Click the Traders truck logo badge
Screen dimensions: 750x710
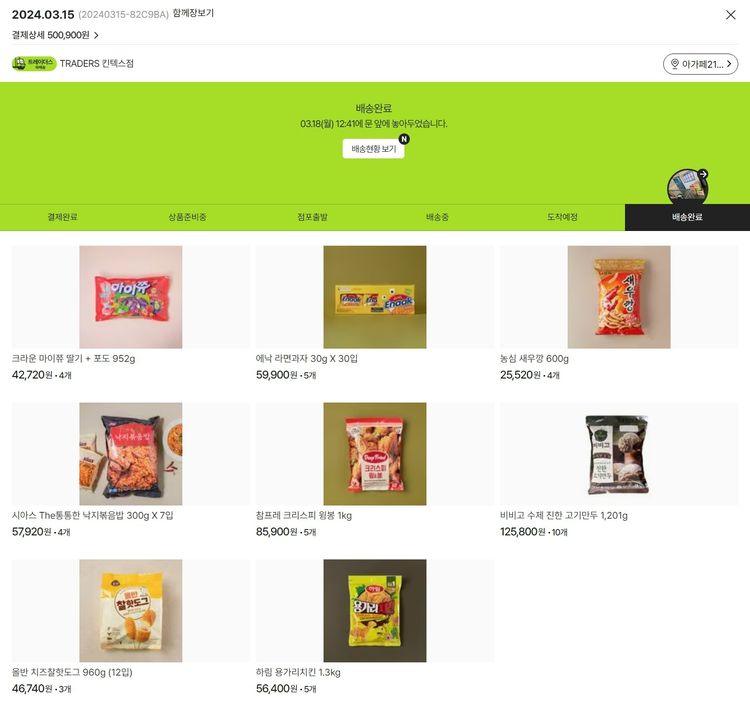coord(34,64)
